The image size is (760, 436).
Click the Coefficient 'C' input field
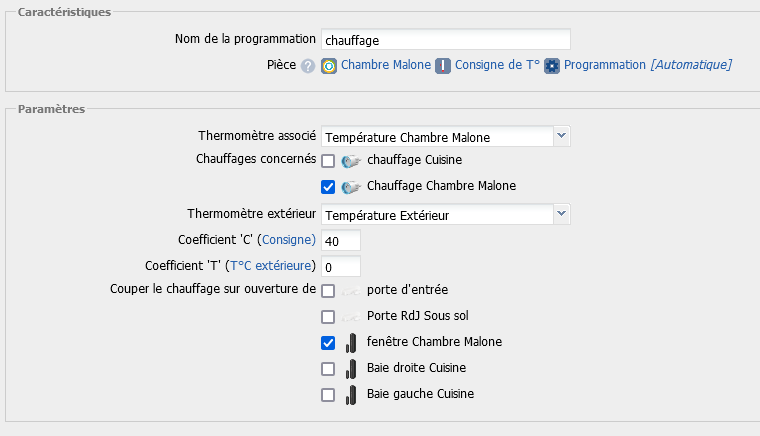pyautogui.click(x=340, y=240)
